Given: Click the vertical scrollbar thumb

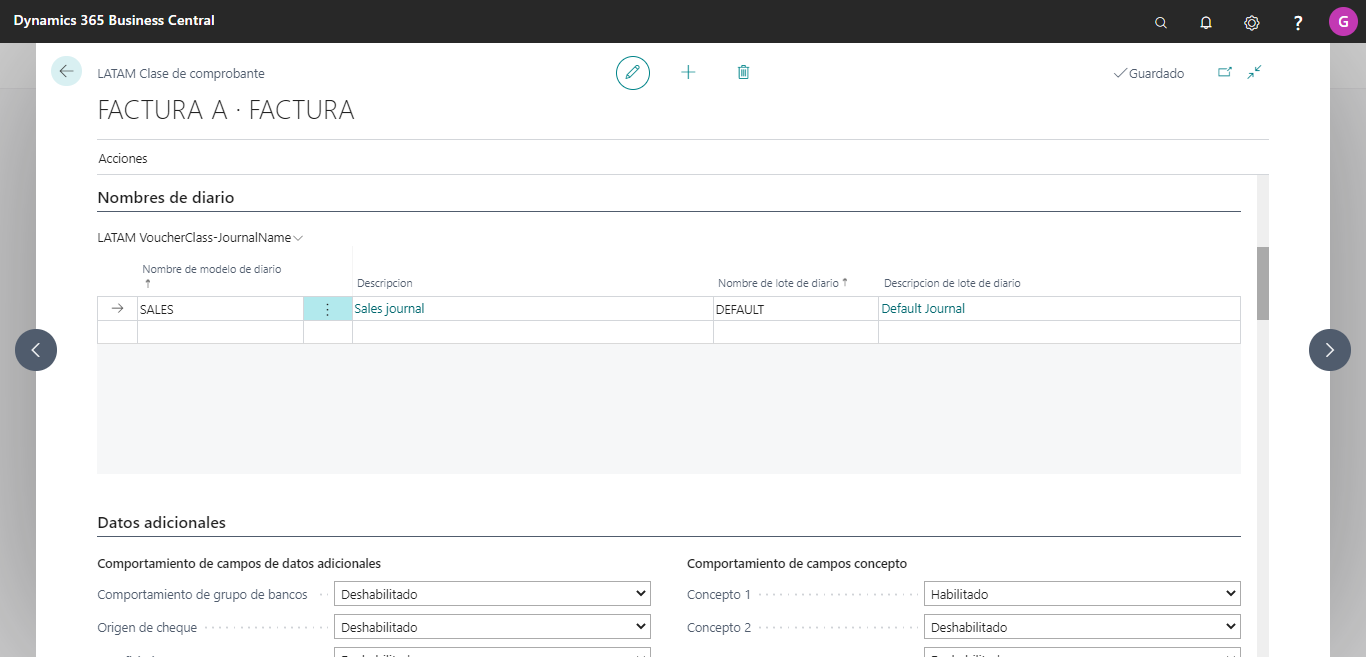Looking at the screenshot, I should (x=1262, y=283).
